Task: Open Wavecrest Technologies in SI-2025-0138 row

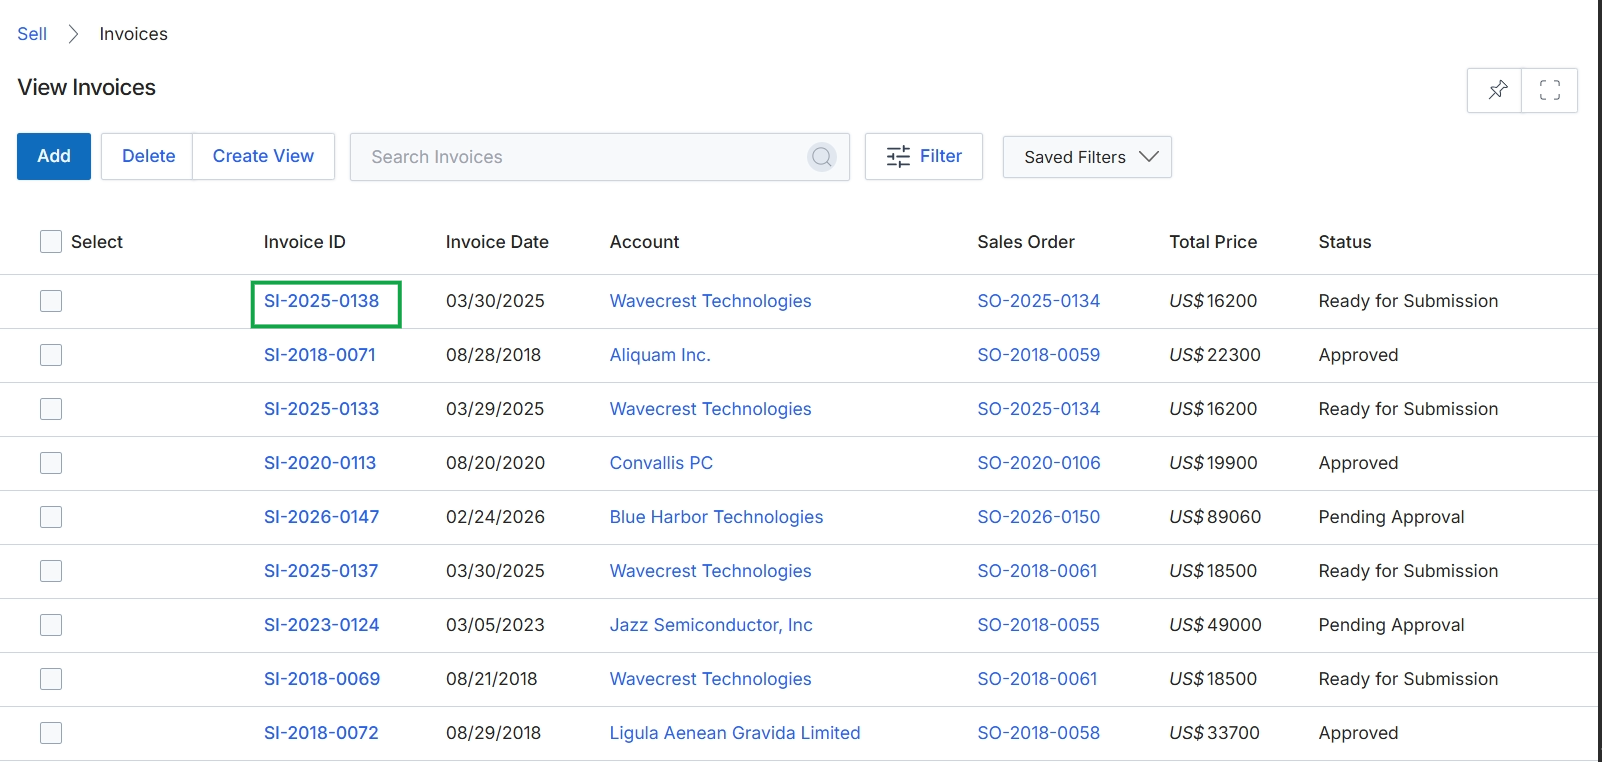Action: click(710, 301)
